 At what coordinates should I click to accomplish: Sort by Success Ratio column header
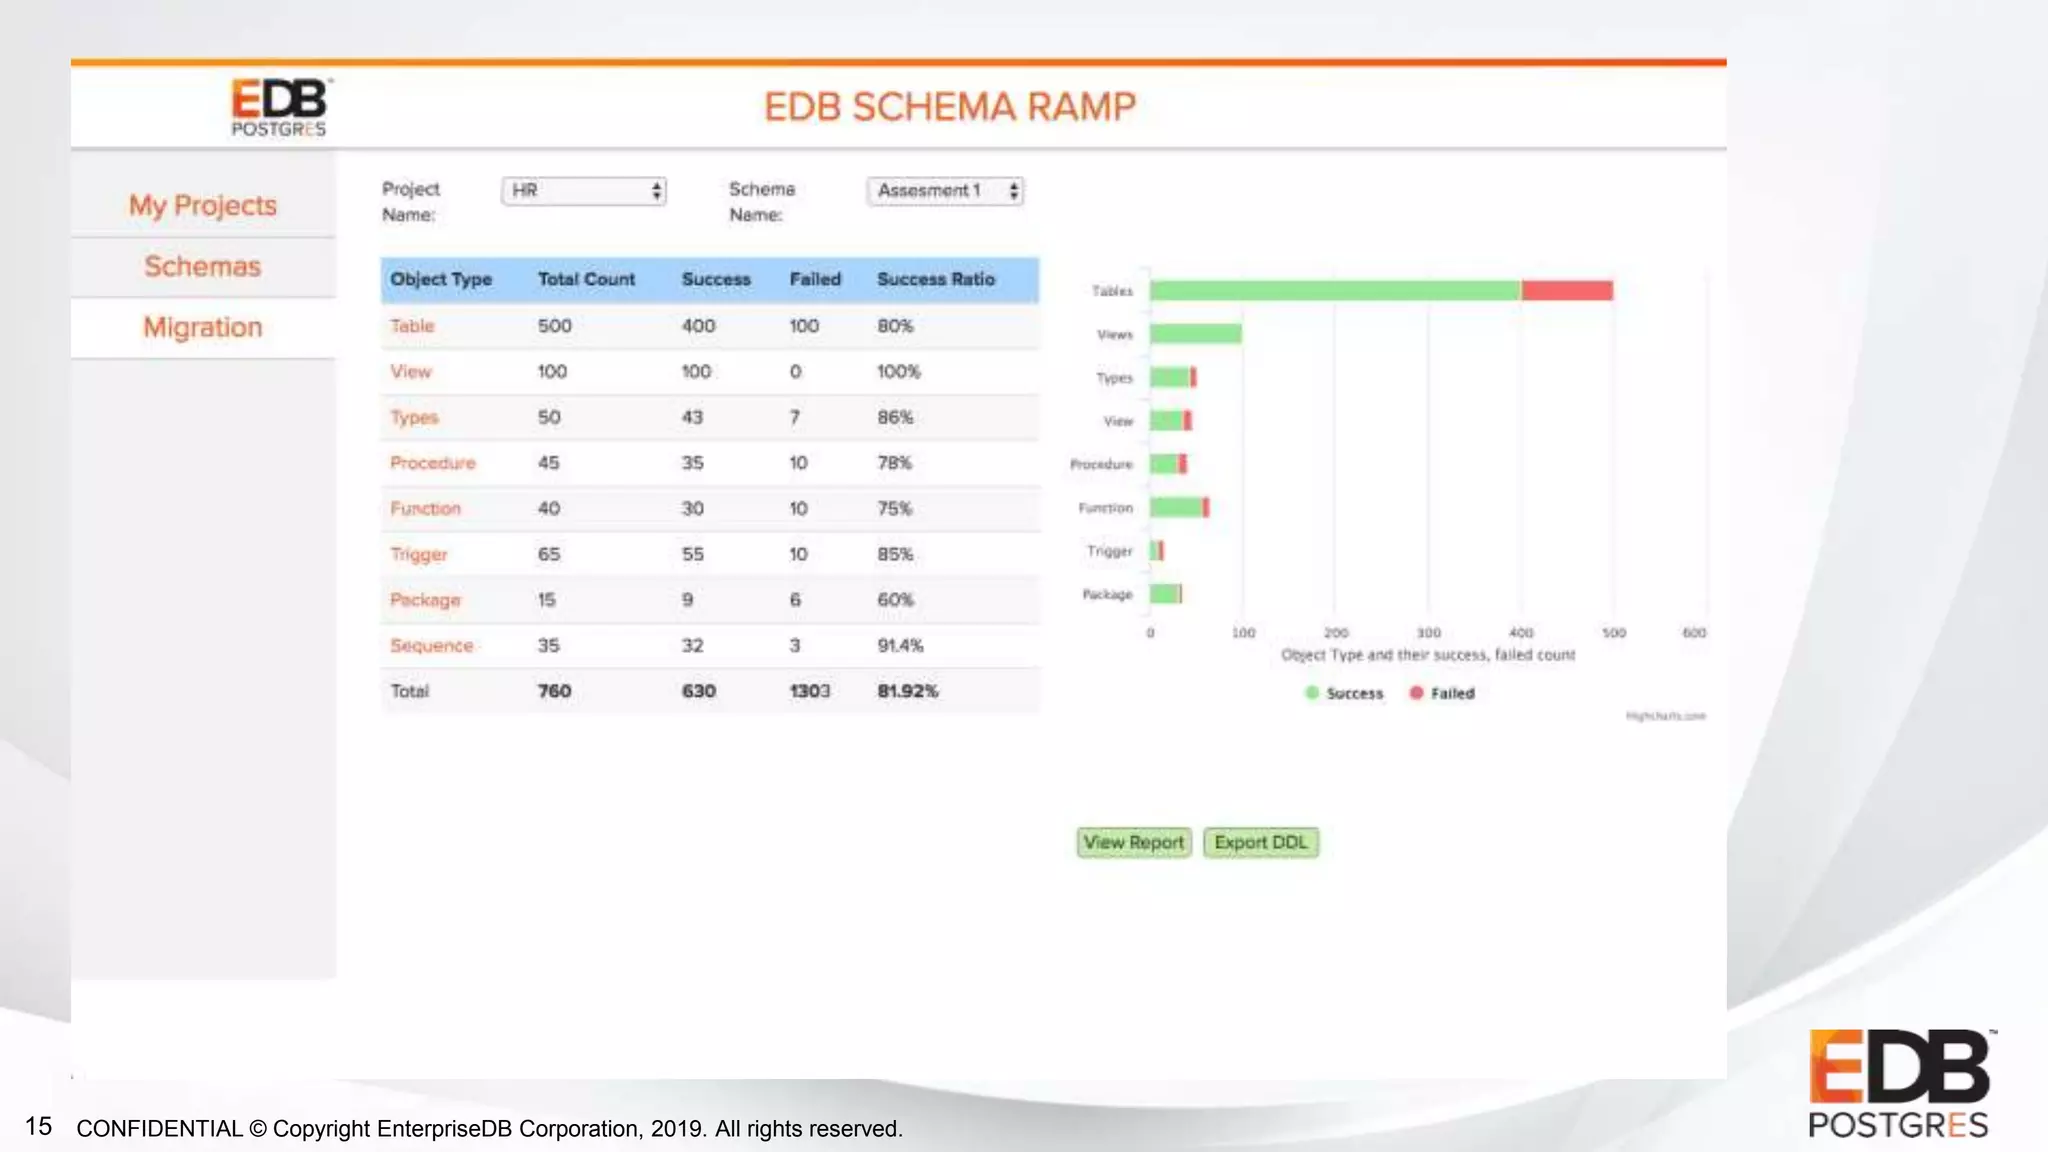[x=935, y=280]
